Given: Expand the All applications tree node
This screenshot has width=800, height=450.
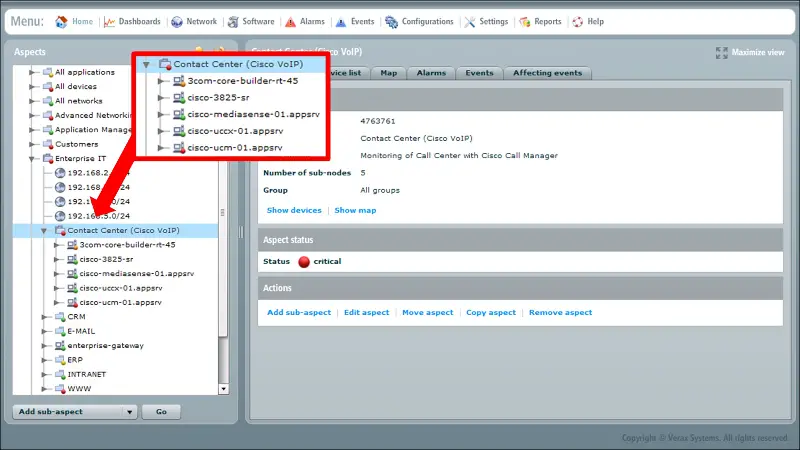Looking at the screenshot, I should (33, 72).
